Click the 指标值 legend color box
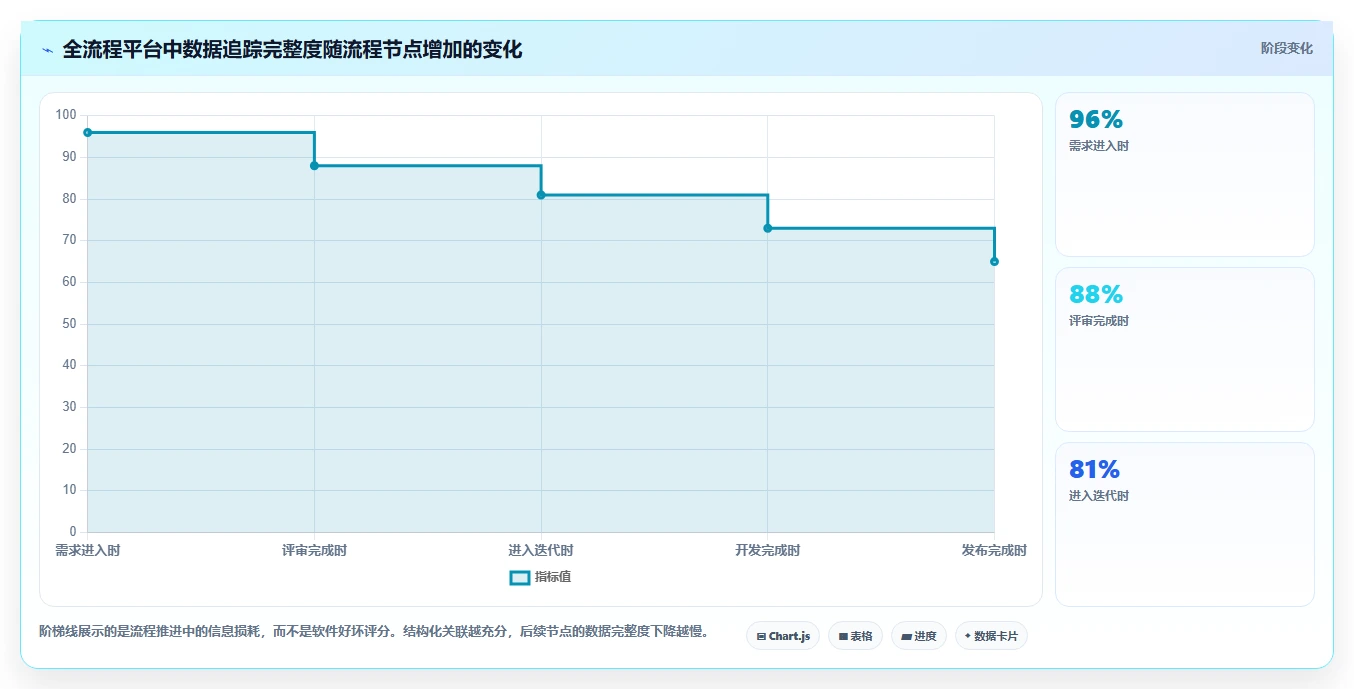The height and width of the screenshot is (689, 1354). click(520, 577)
